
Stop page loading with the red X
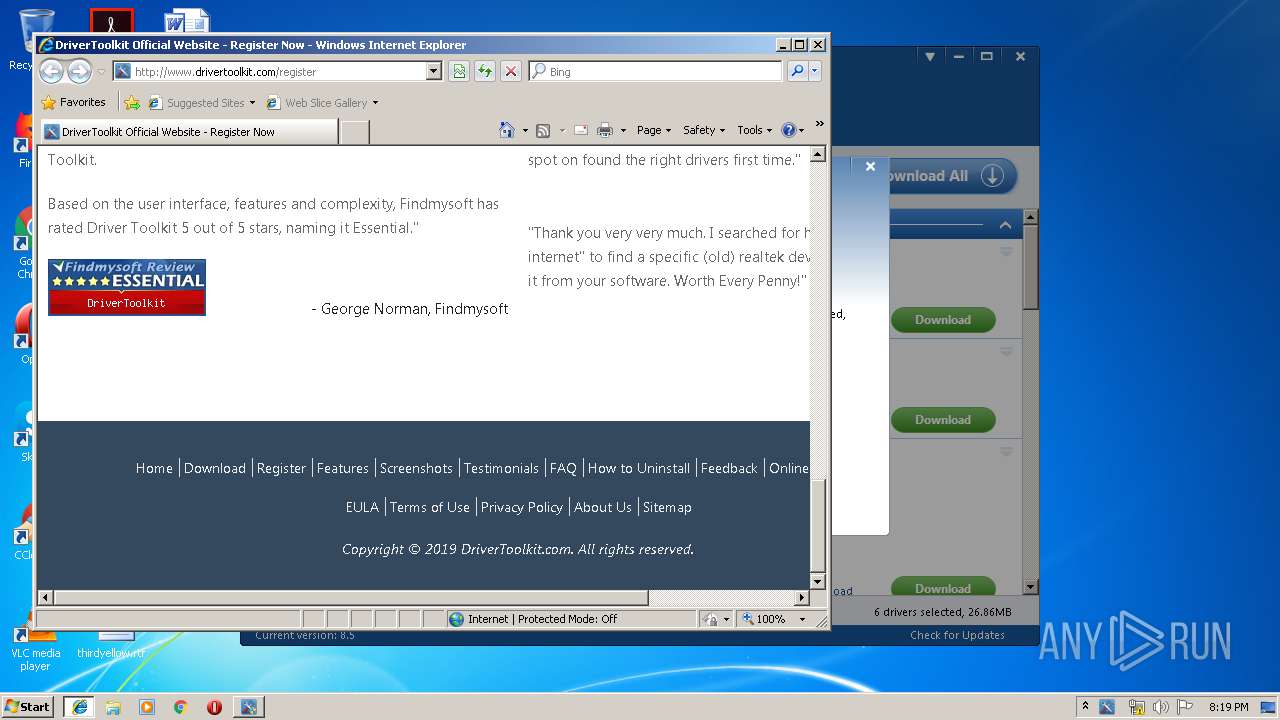[511, 71]
